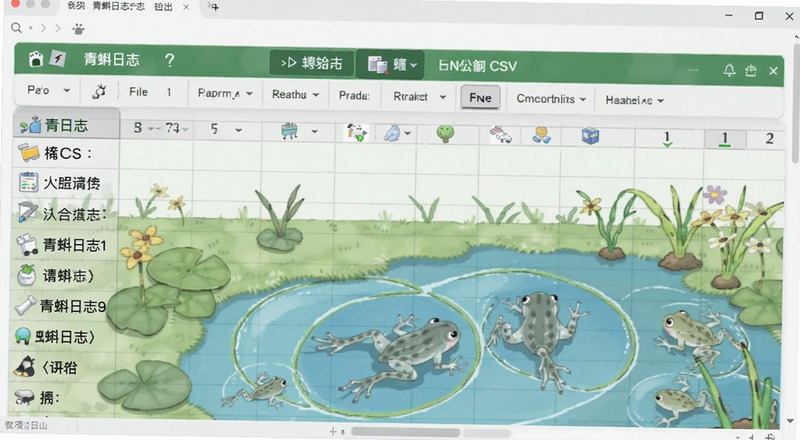Click the green play-arrow button in header
This screenshot has width=800, height=440.
click(x=312, y=63)
